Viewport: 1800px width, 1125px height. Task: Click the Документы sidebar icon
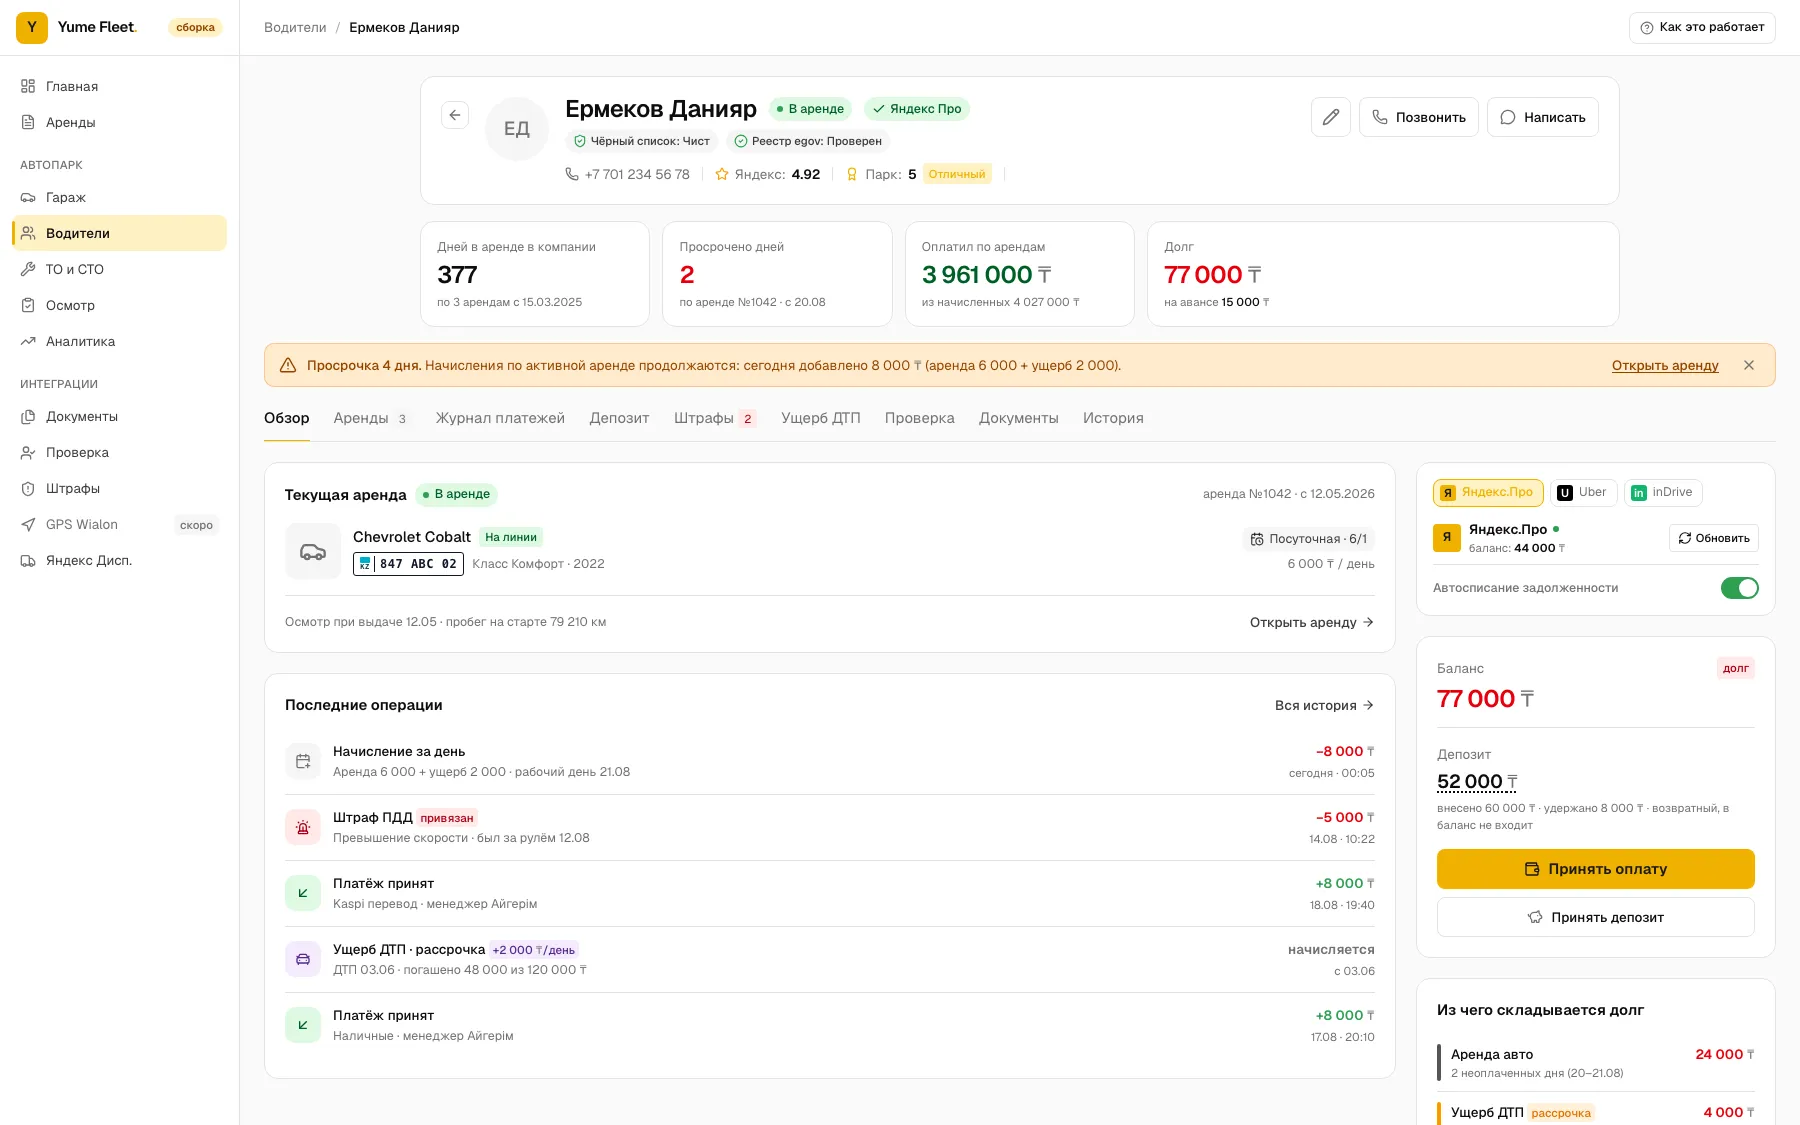pyautogui.click(x=28, y=416)
